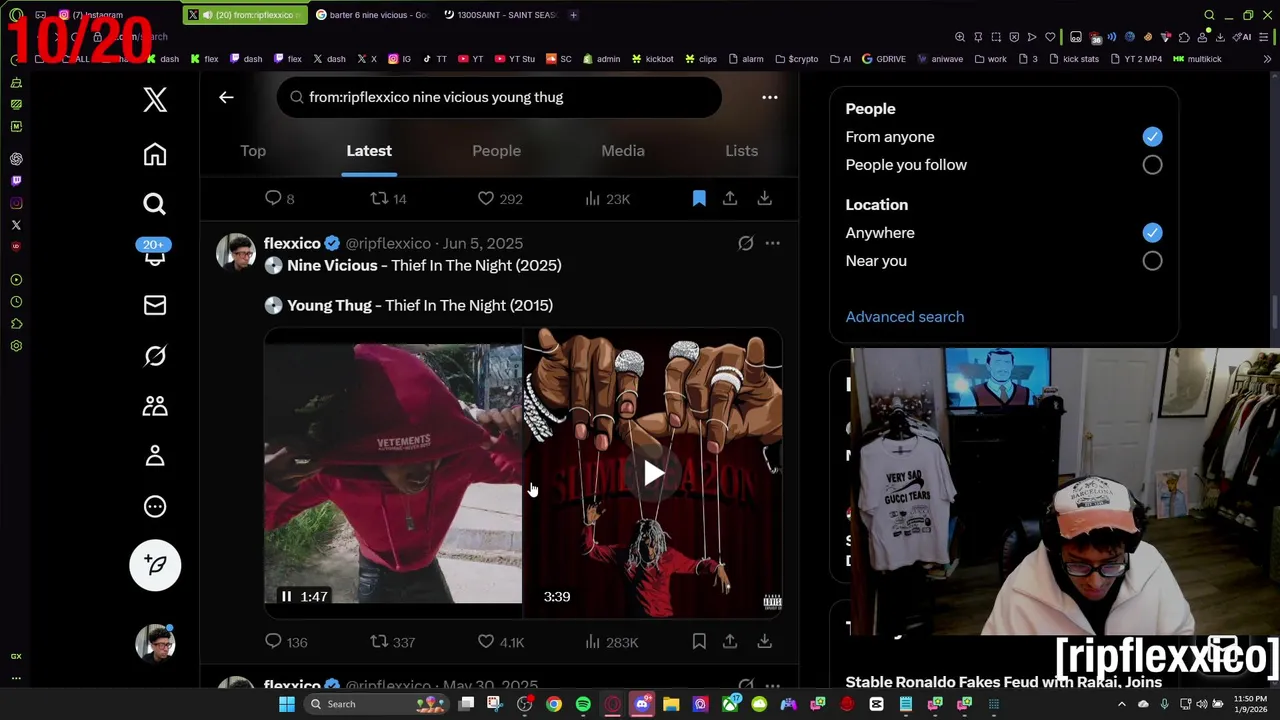Go to Home in X sidebar

(155, 154)
